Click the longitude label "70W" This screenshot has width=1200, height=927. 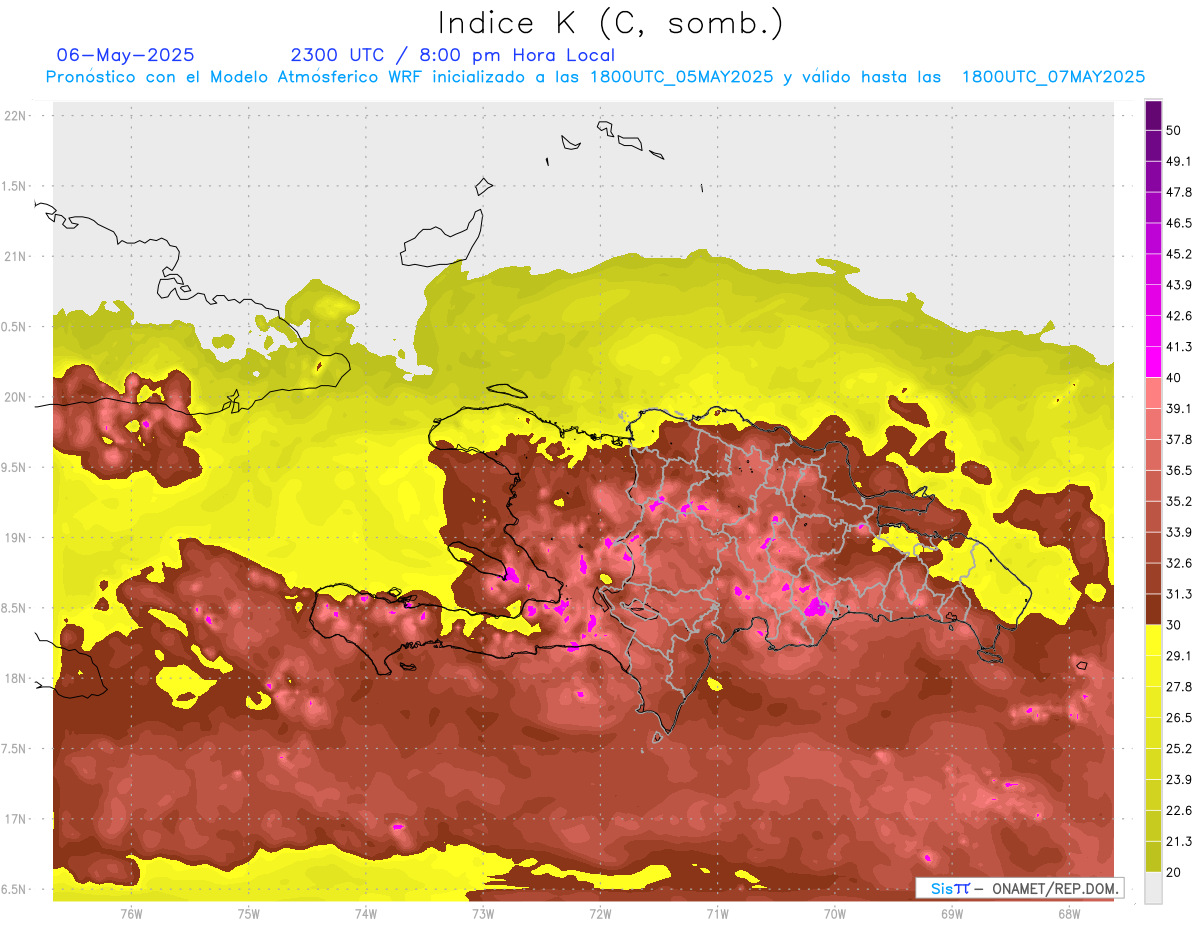[835, 914]
